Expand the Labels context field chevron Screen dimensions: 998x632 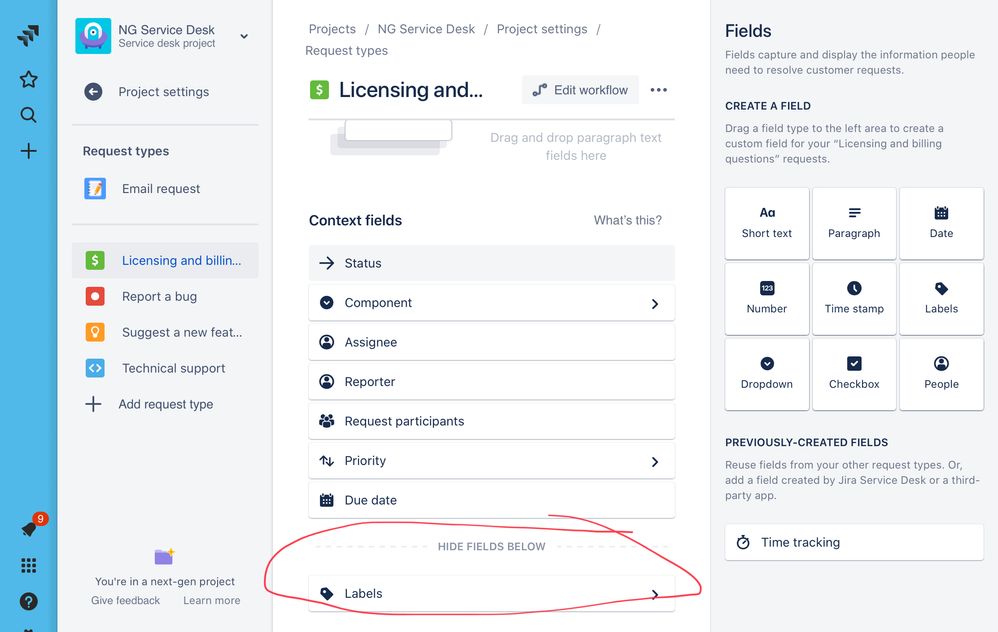[x=654, y=594]
